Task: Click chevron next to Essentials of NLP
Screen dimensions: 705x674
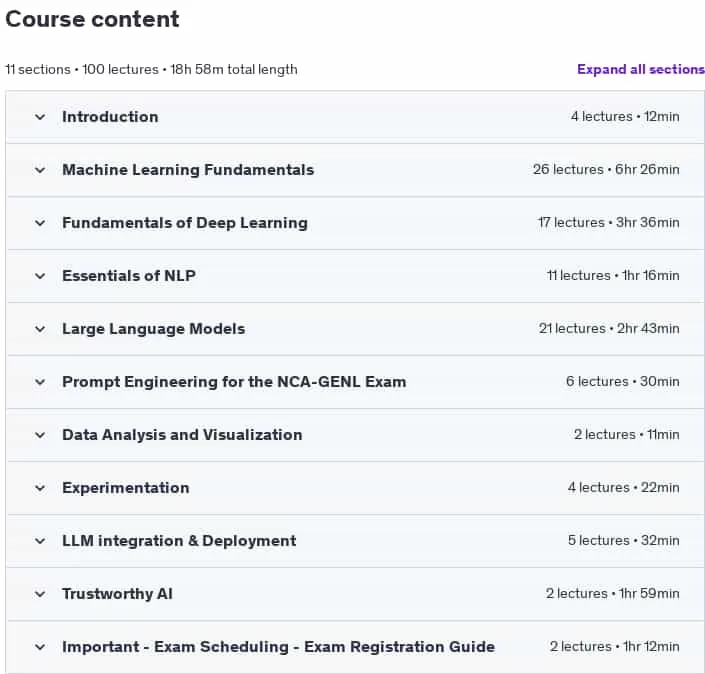Action: click(40, 276)
